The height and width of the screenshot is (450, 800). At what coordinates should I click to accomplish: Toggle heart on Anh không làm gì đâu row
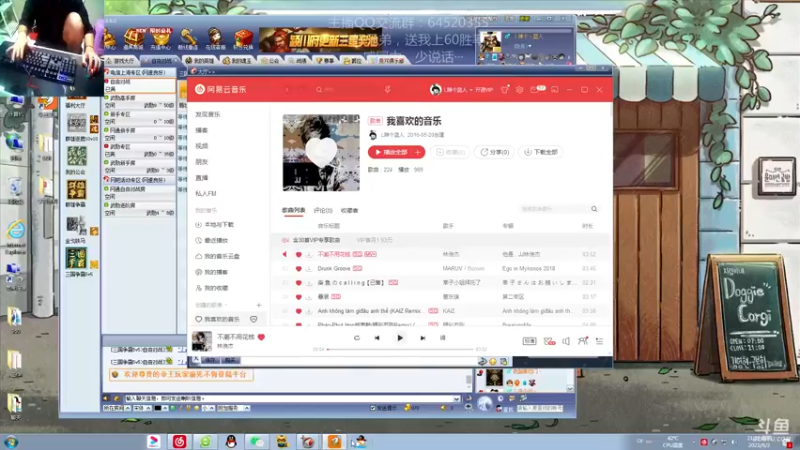[298, 311]
